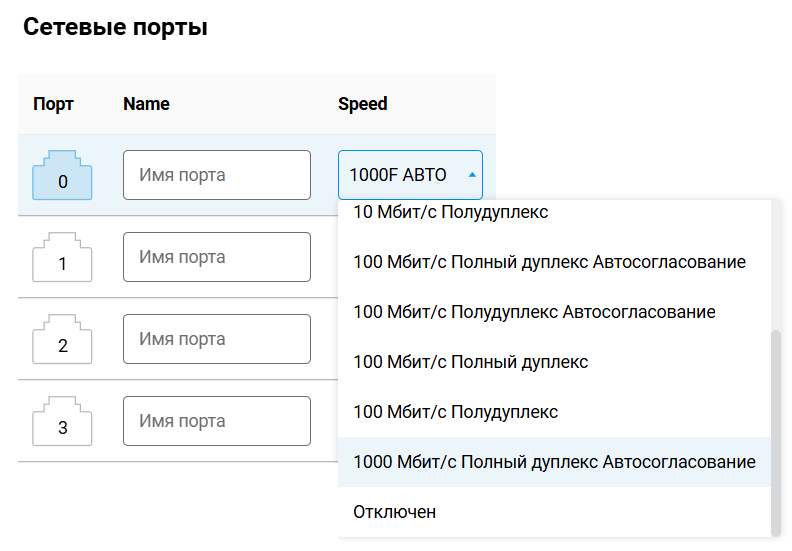Image resolution: width=792 pixels, height=551 pixels.
Task: Select the Отключен option to disable port
Action: coord(395,512)
